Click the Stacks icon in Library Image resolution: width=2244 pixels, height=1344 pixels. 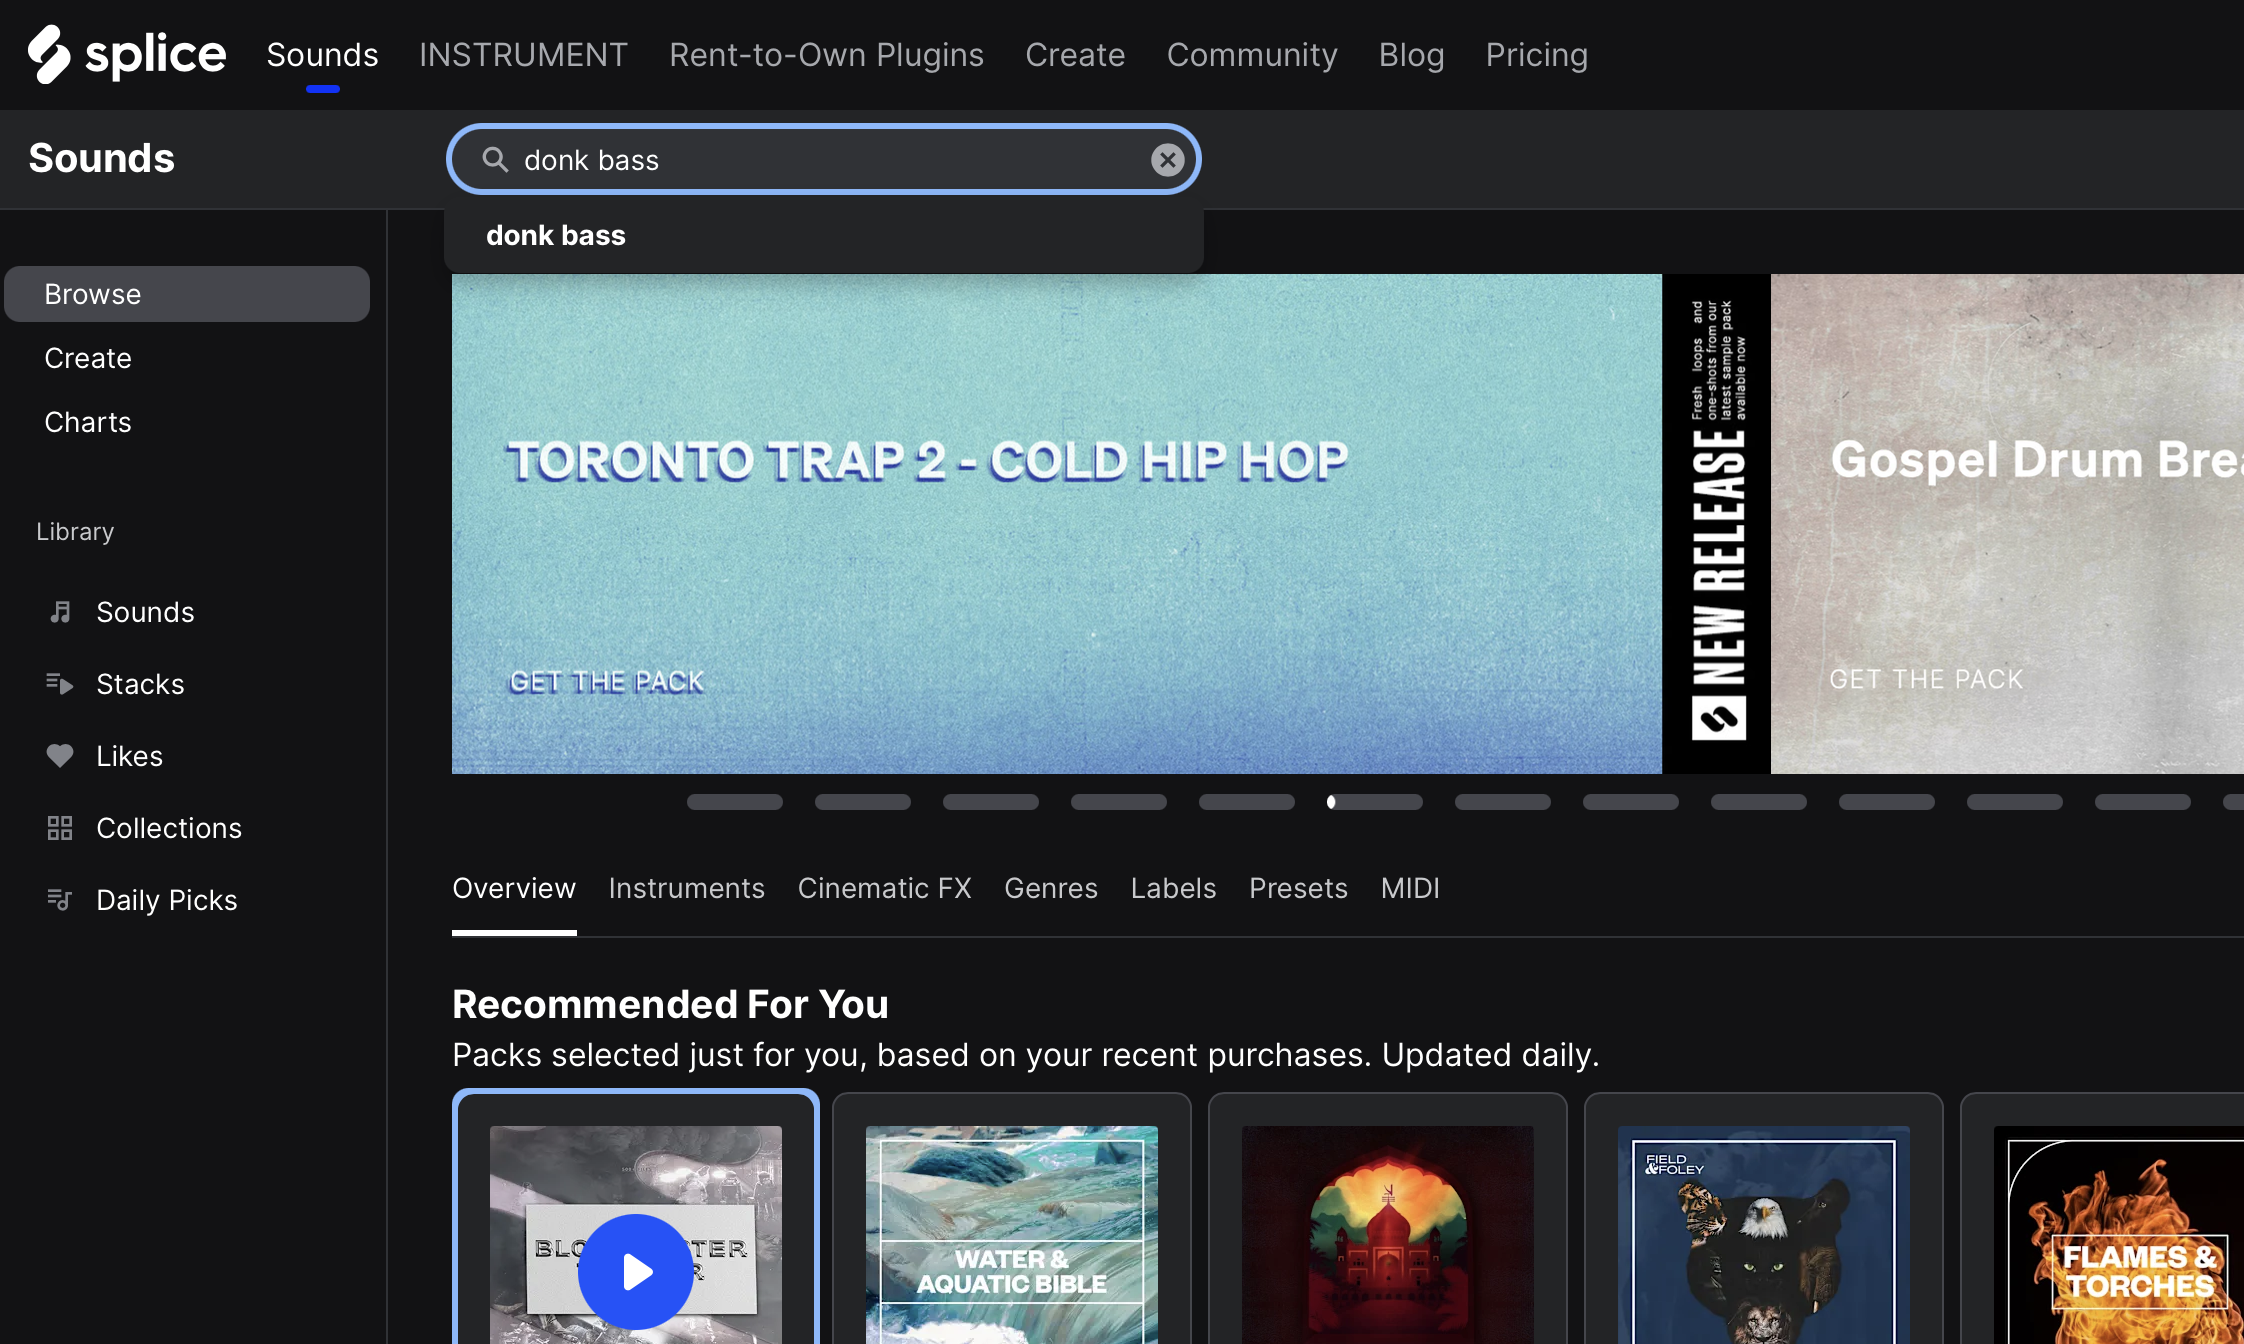pos(60,684)
